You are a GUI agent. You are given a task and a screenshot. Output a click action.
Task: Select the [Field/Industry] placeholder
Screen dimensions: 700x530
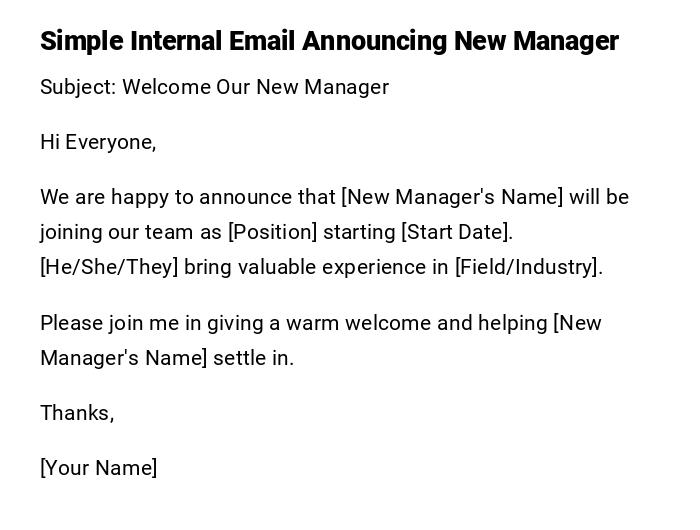528,267
